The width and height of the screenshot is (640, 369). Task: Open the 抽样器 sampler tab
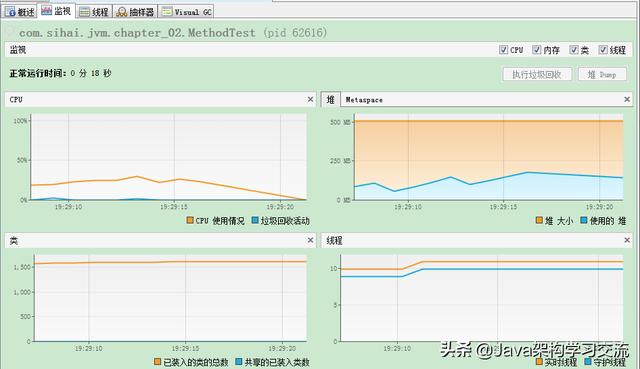tap(135, 12)
